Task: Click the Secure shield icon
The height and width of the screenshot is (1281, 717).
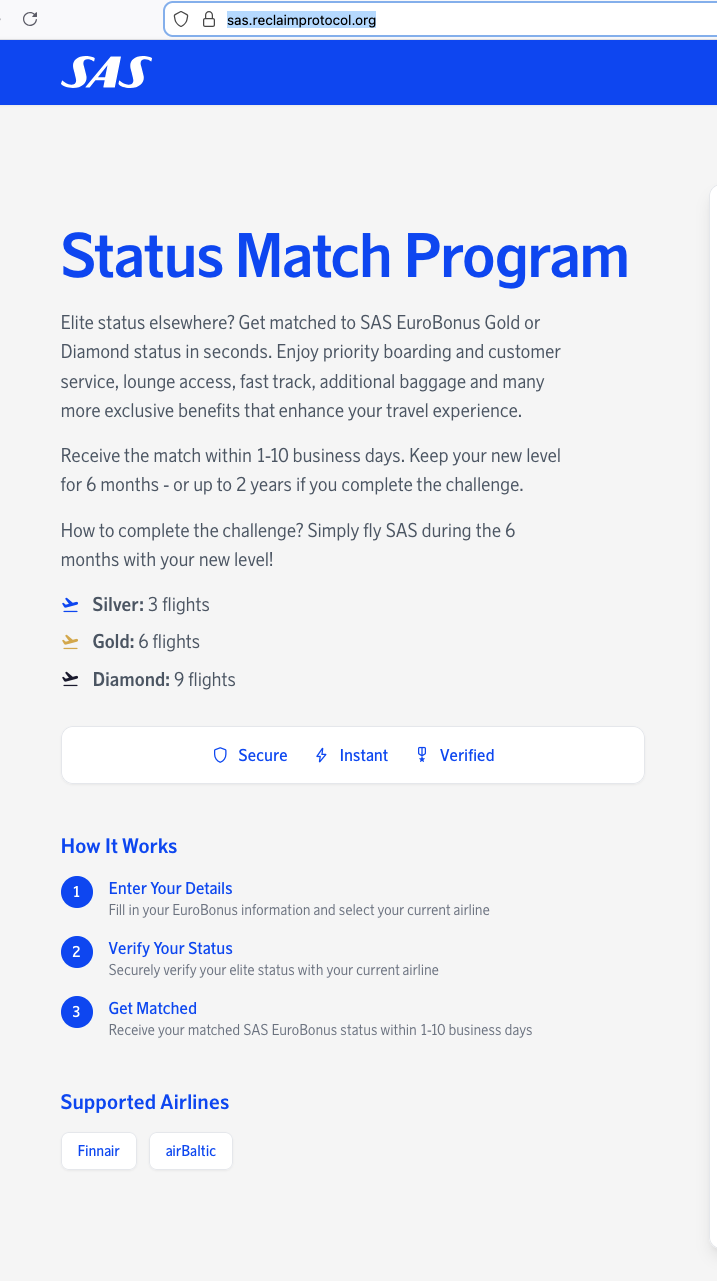Action: (221, 756)
